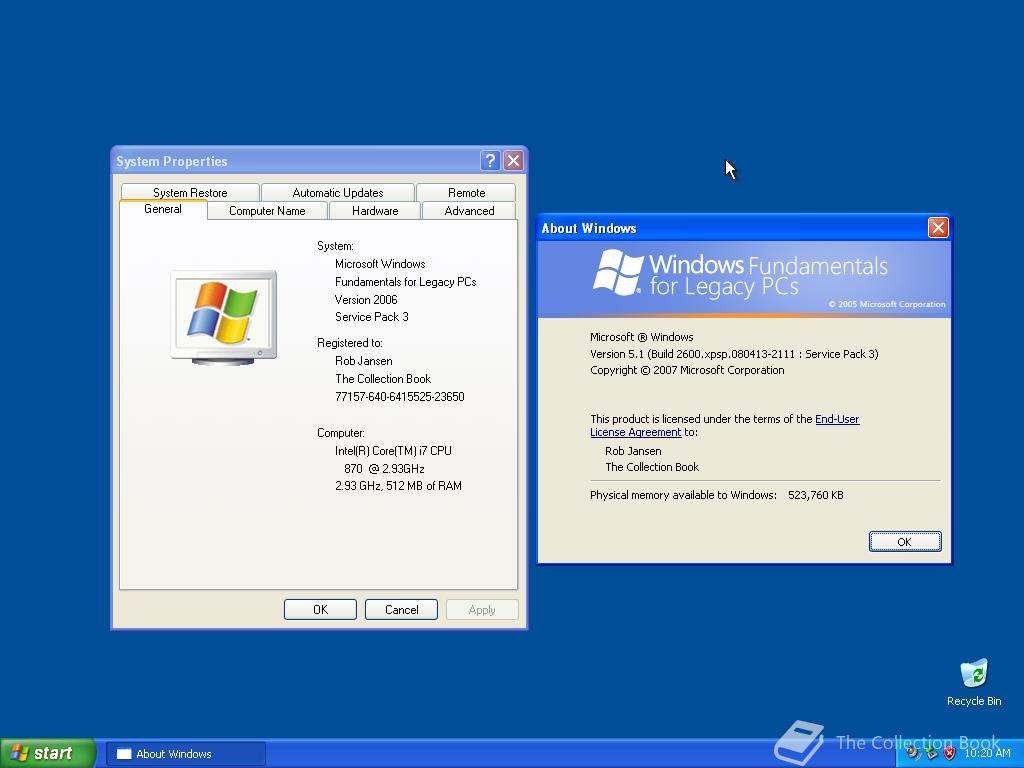
Task: Click the 'Registered to:' label
Action: coord(349,343)
